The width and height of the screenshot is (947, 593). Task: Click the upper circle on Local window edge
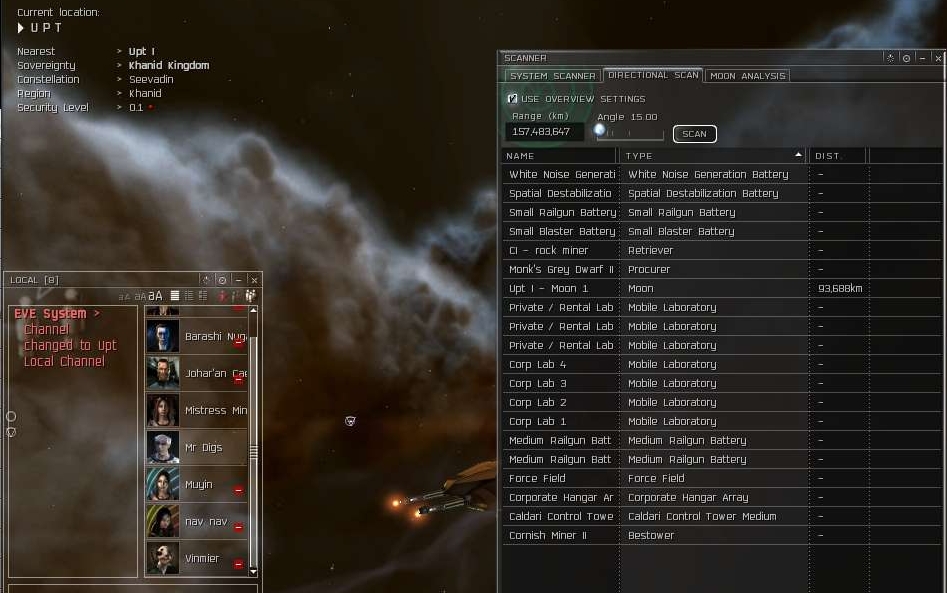(11, 416)
